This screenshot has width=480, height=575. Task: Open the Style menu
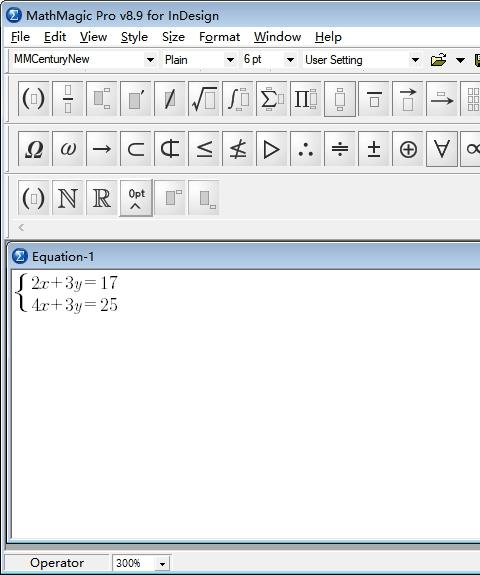coord(134,37)
